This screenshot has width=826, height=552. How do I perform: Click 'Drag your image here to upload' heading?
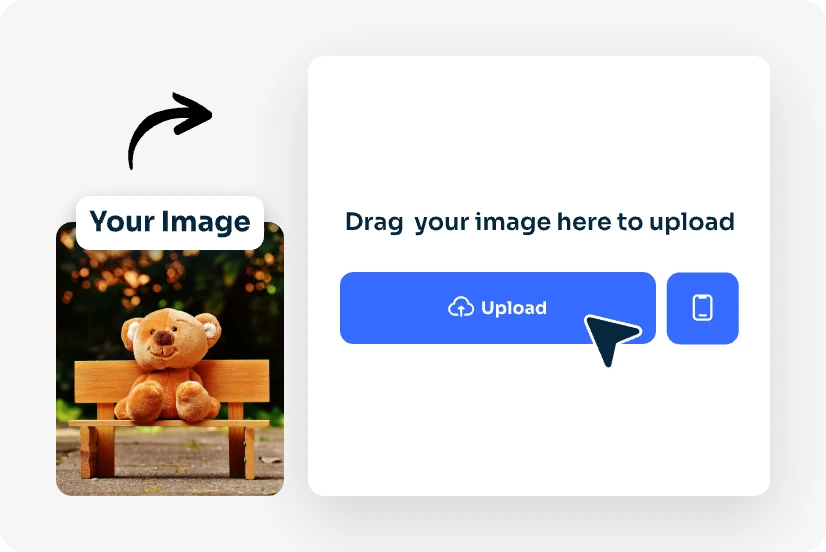[x=539, y=222]
